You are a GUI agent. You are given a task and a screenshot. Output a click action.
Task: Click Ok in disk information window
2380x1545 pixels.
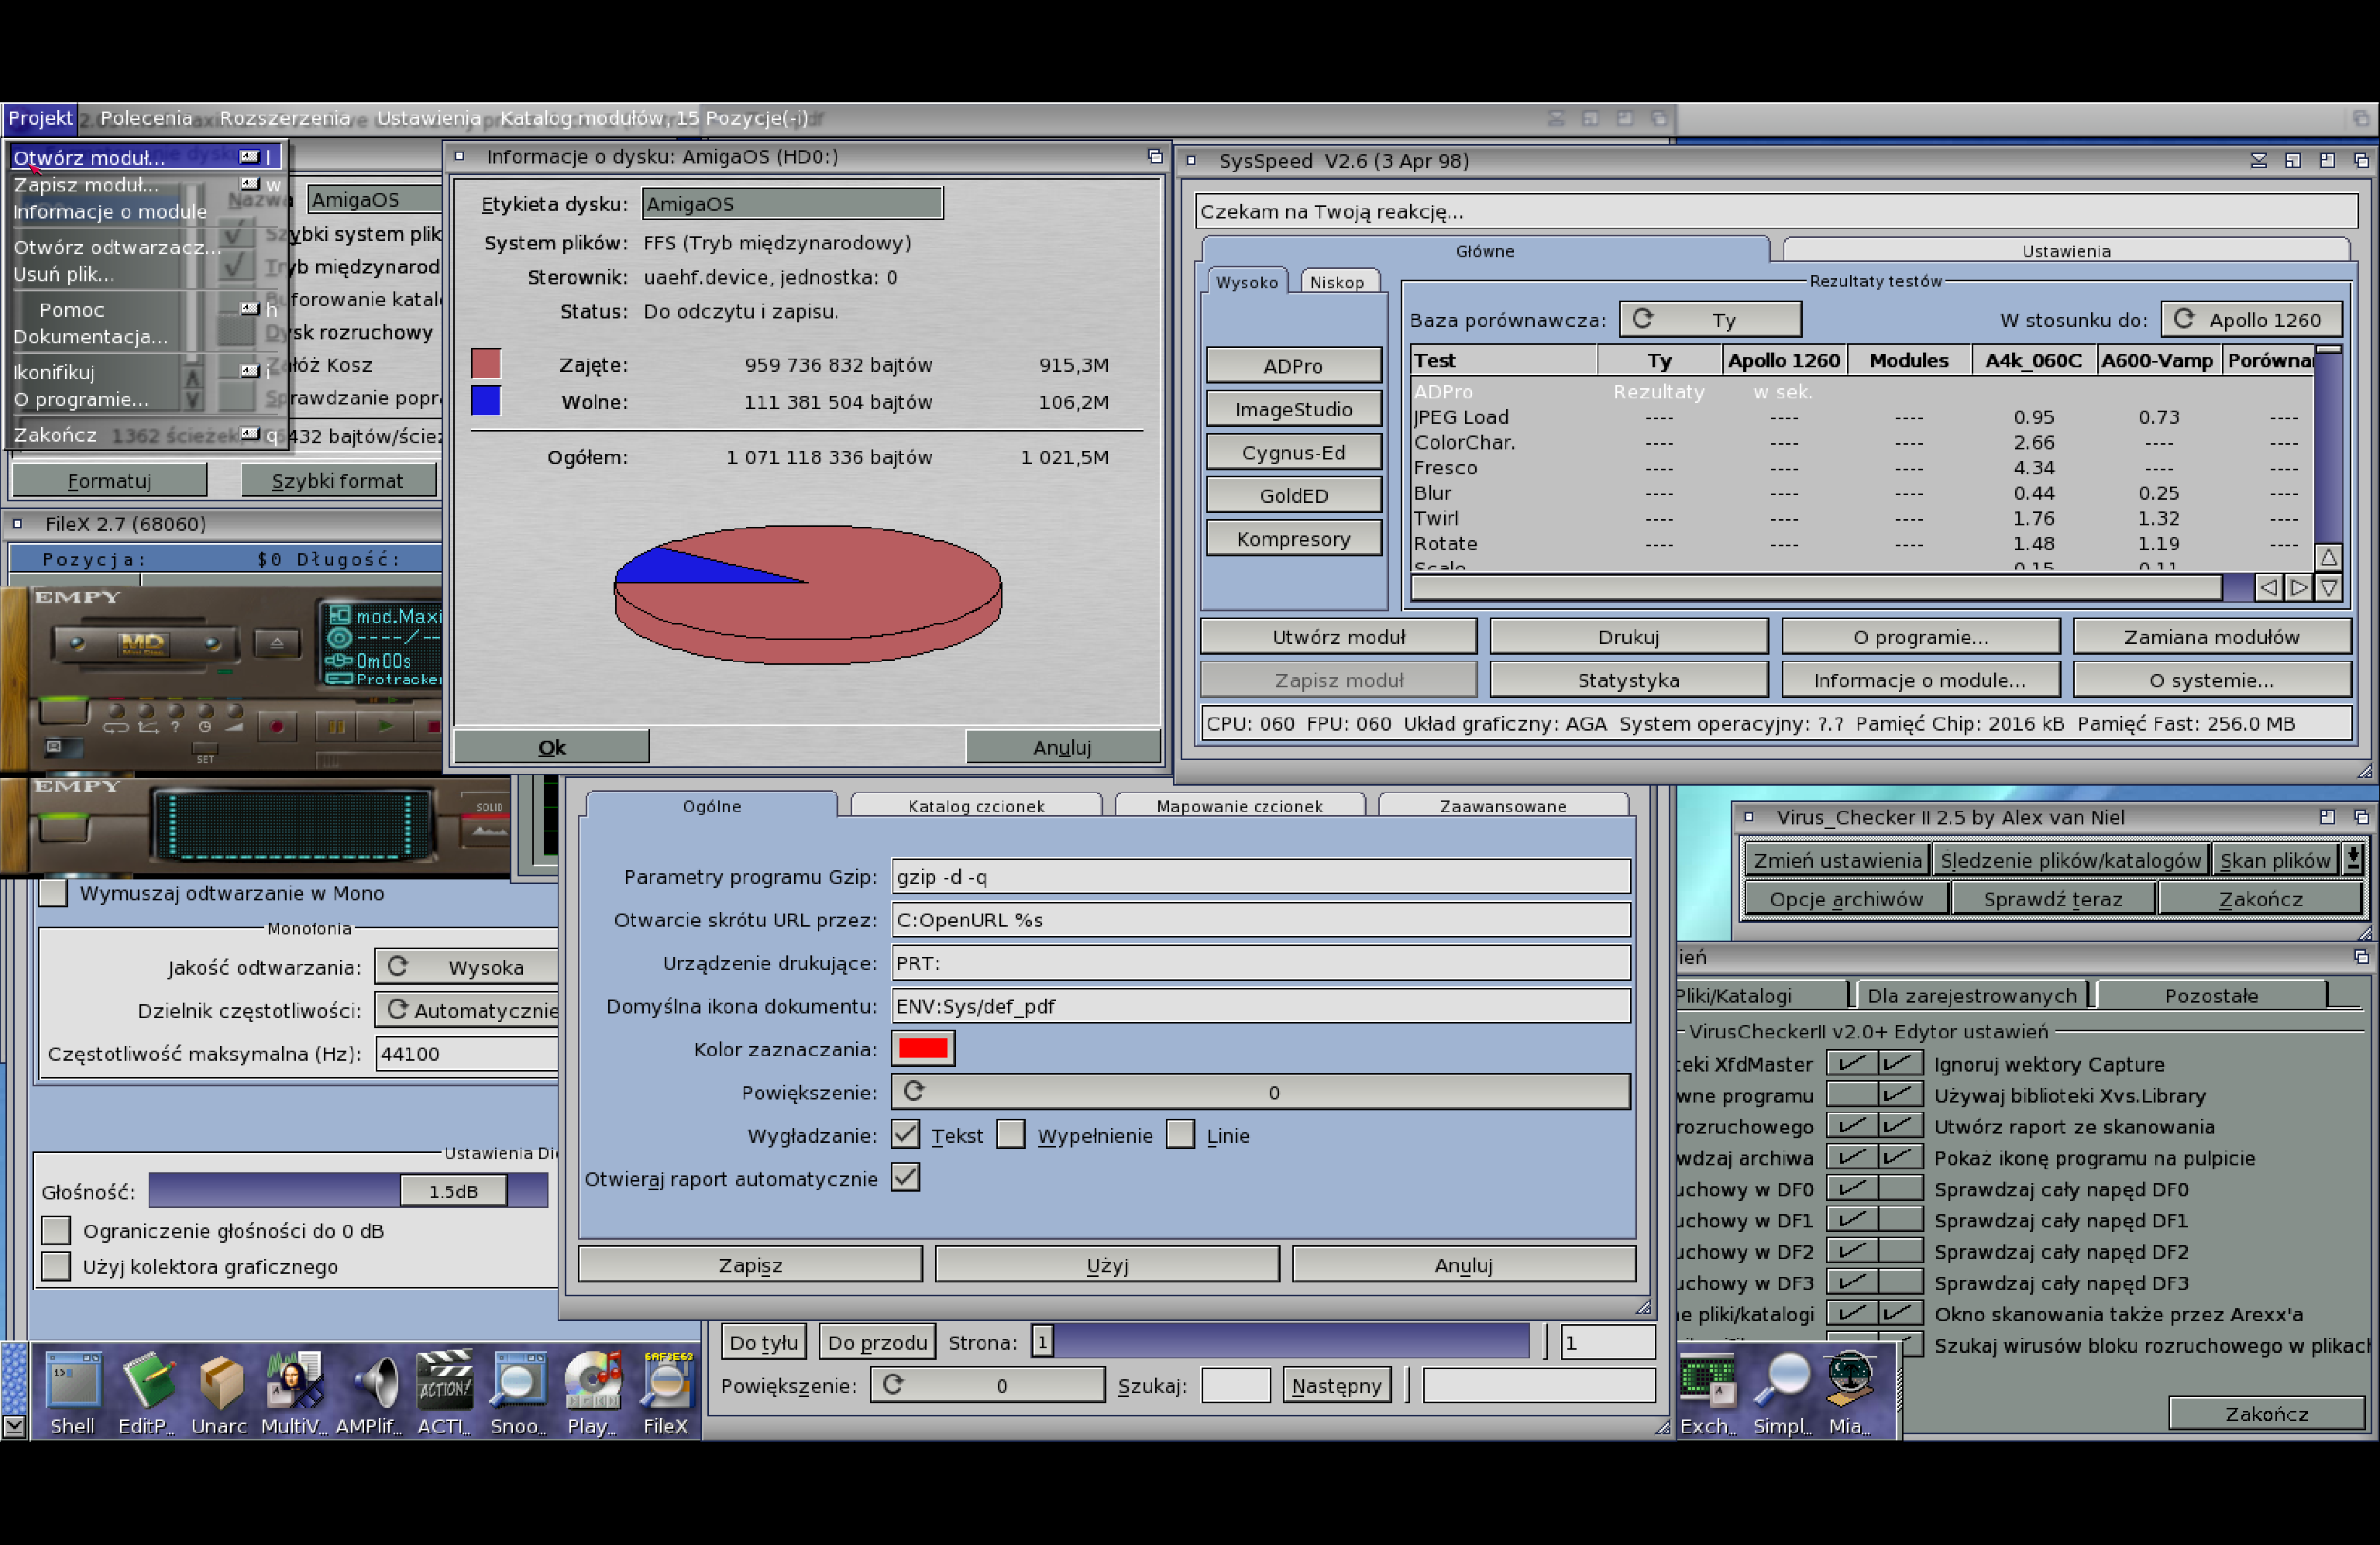point(552,747)
